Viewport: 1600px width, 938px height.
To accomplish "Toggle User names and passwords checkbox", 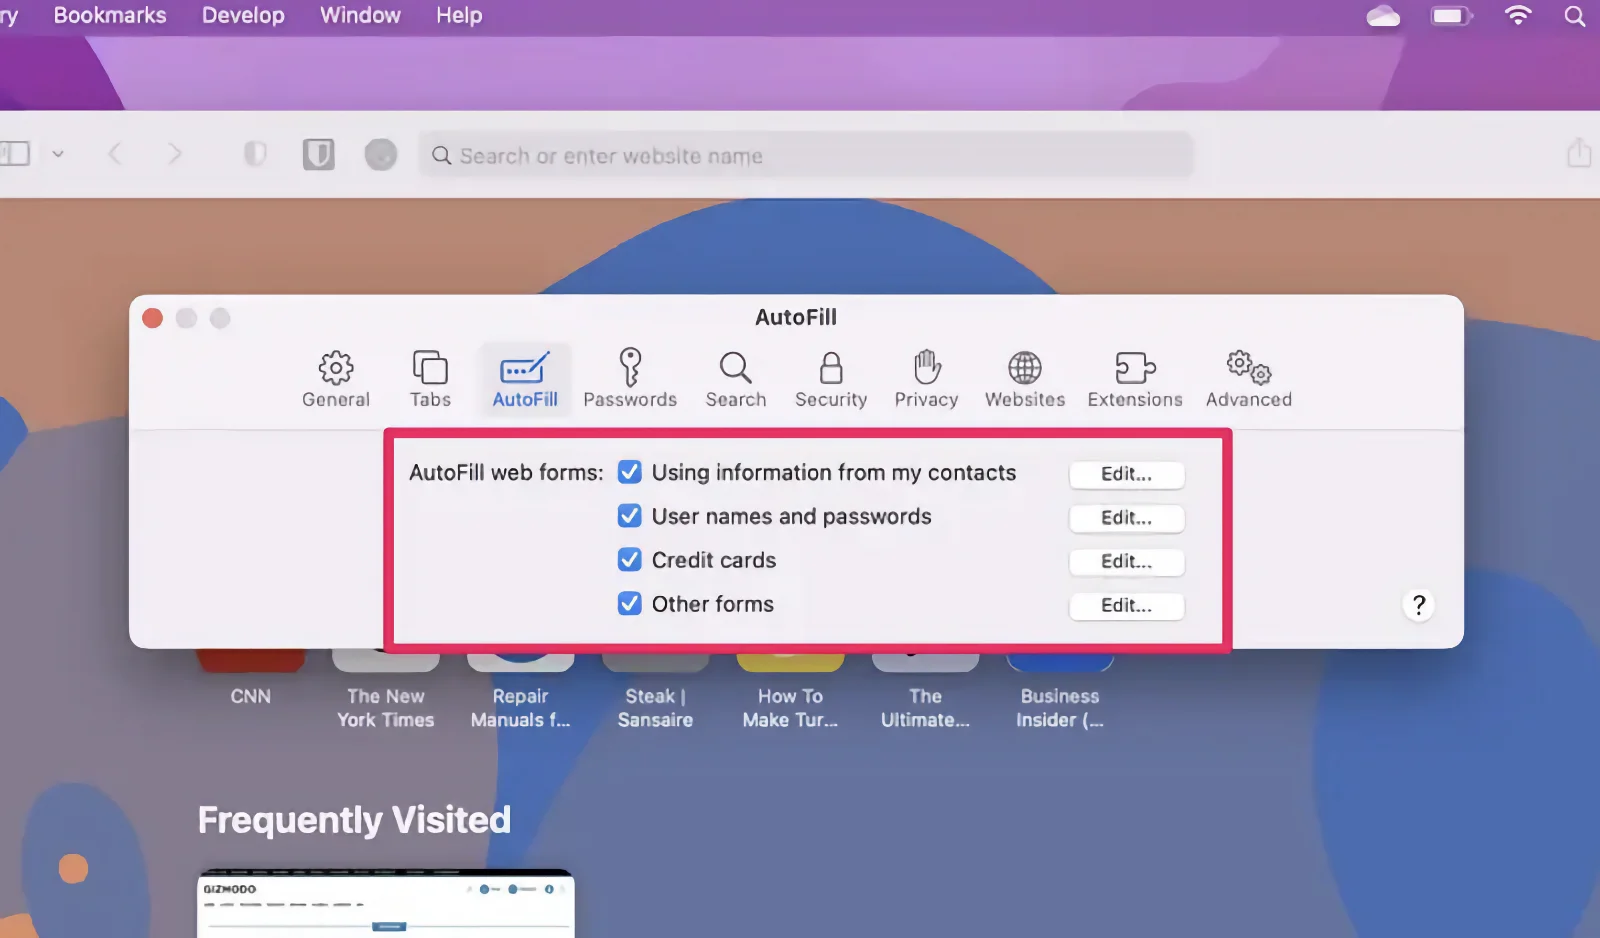I will tap(629, 516).
